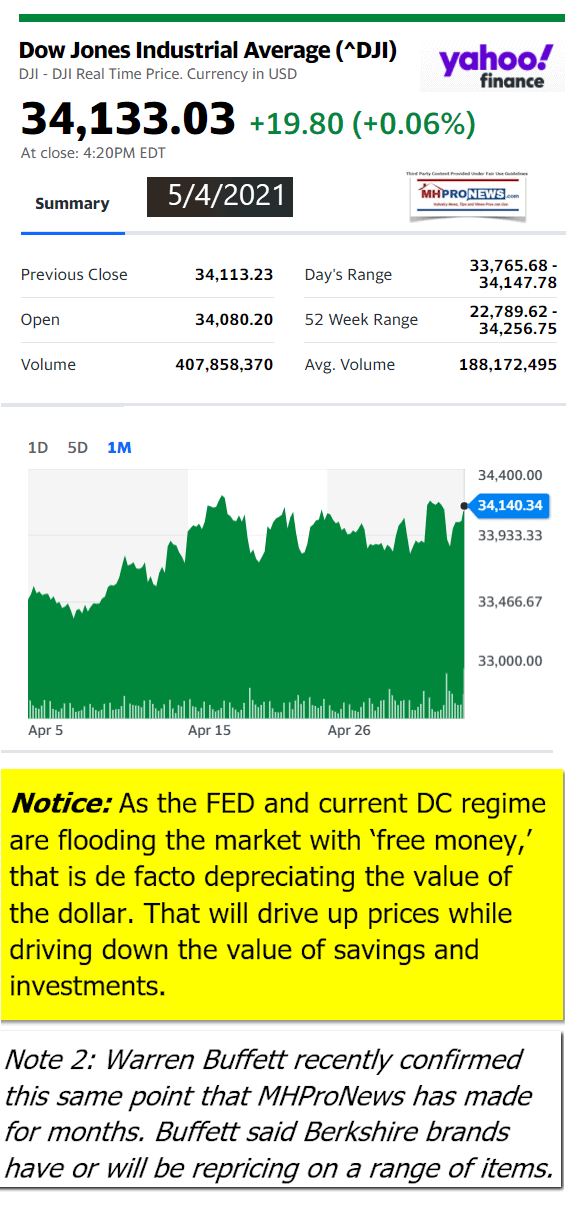566x1205 pixels.
Task: Click the 34,140.34 price marker on chart
Action: (509, 505)
